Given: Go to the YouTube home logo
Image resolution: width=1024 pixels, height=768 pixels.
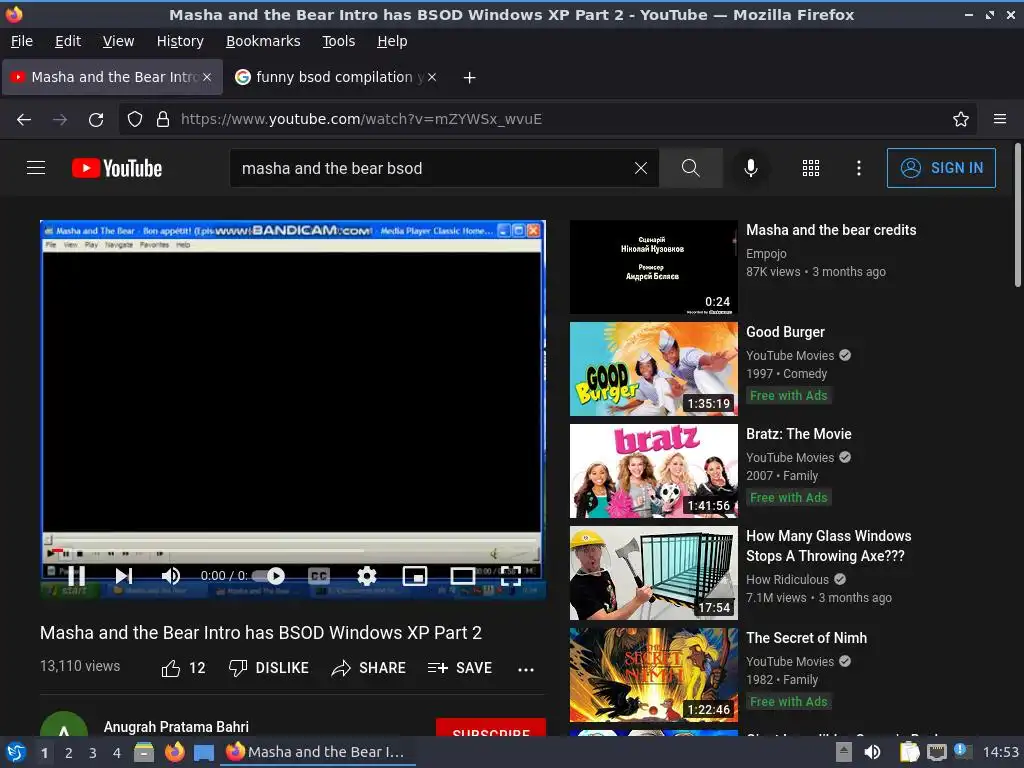Looking at the screenshot, I should click(117, 168).
